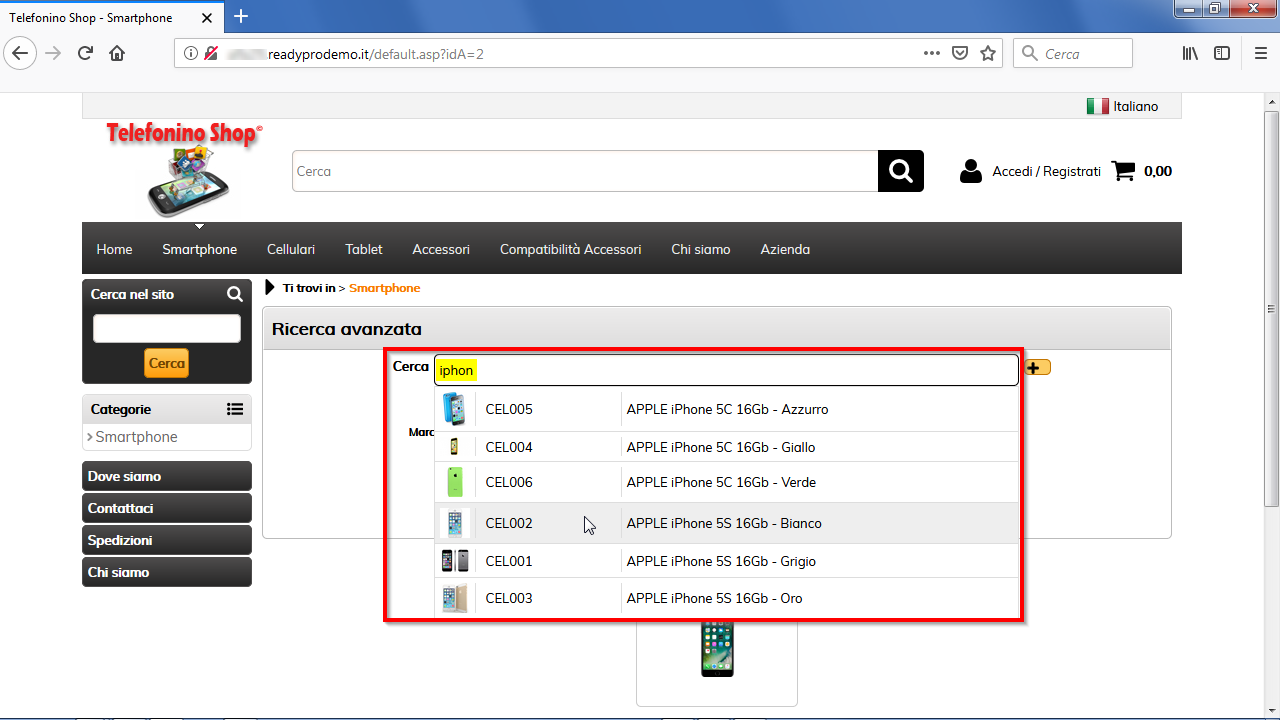The height and width of the screenshot is (720, 1280).
Task: Open the Cellulari menu item
Action: (291, 249)
